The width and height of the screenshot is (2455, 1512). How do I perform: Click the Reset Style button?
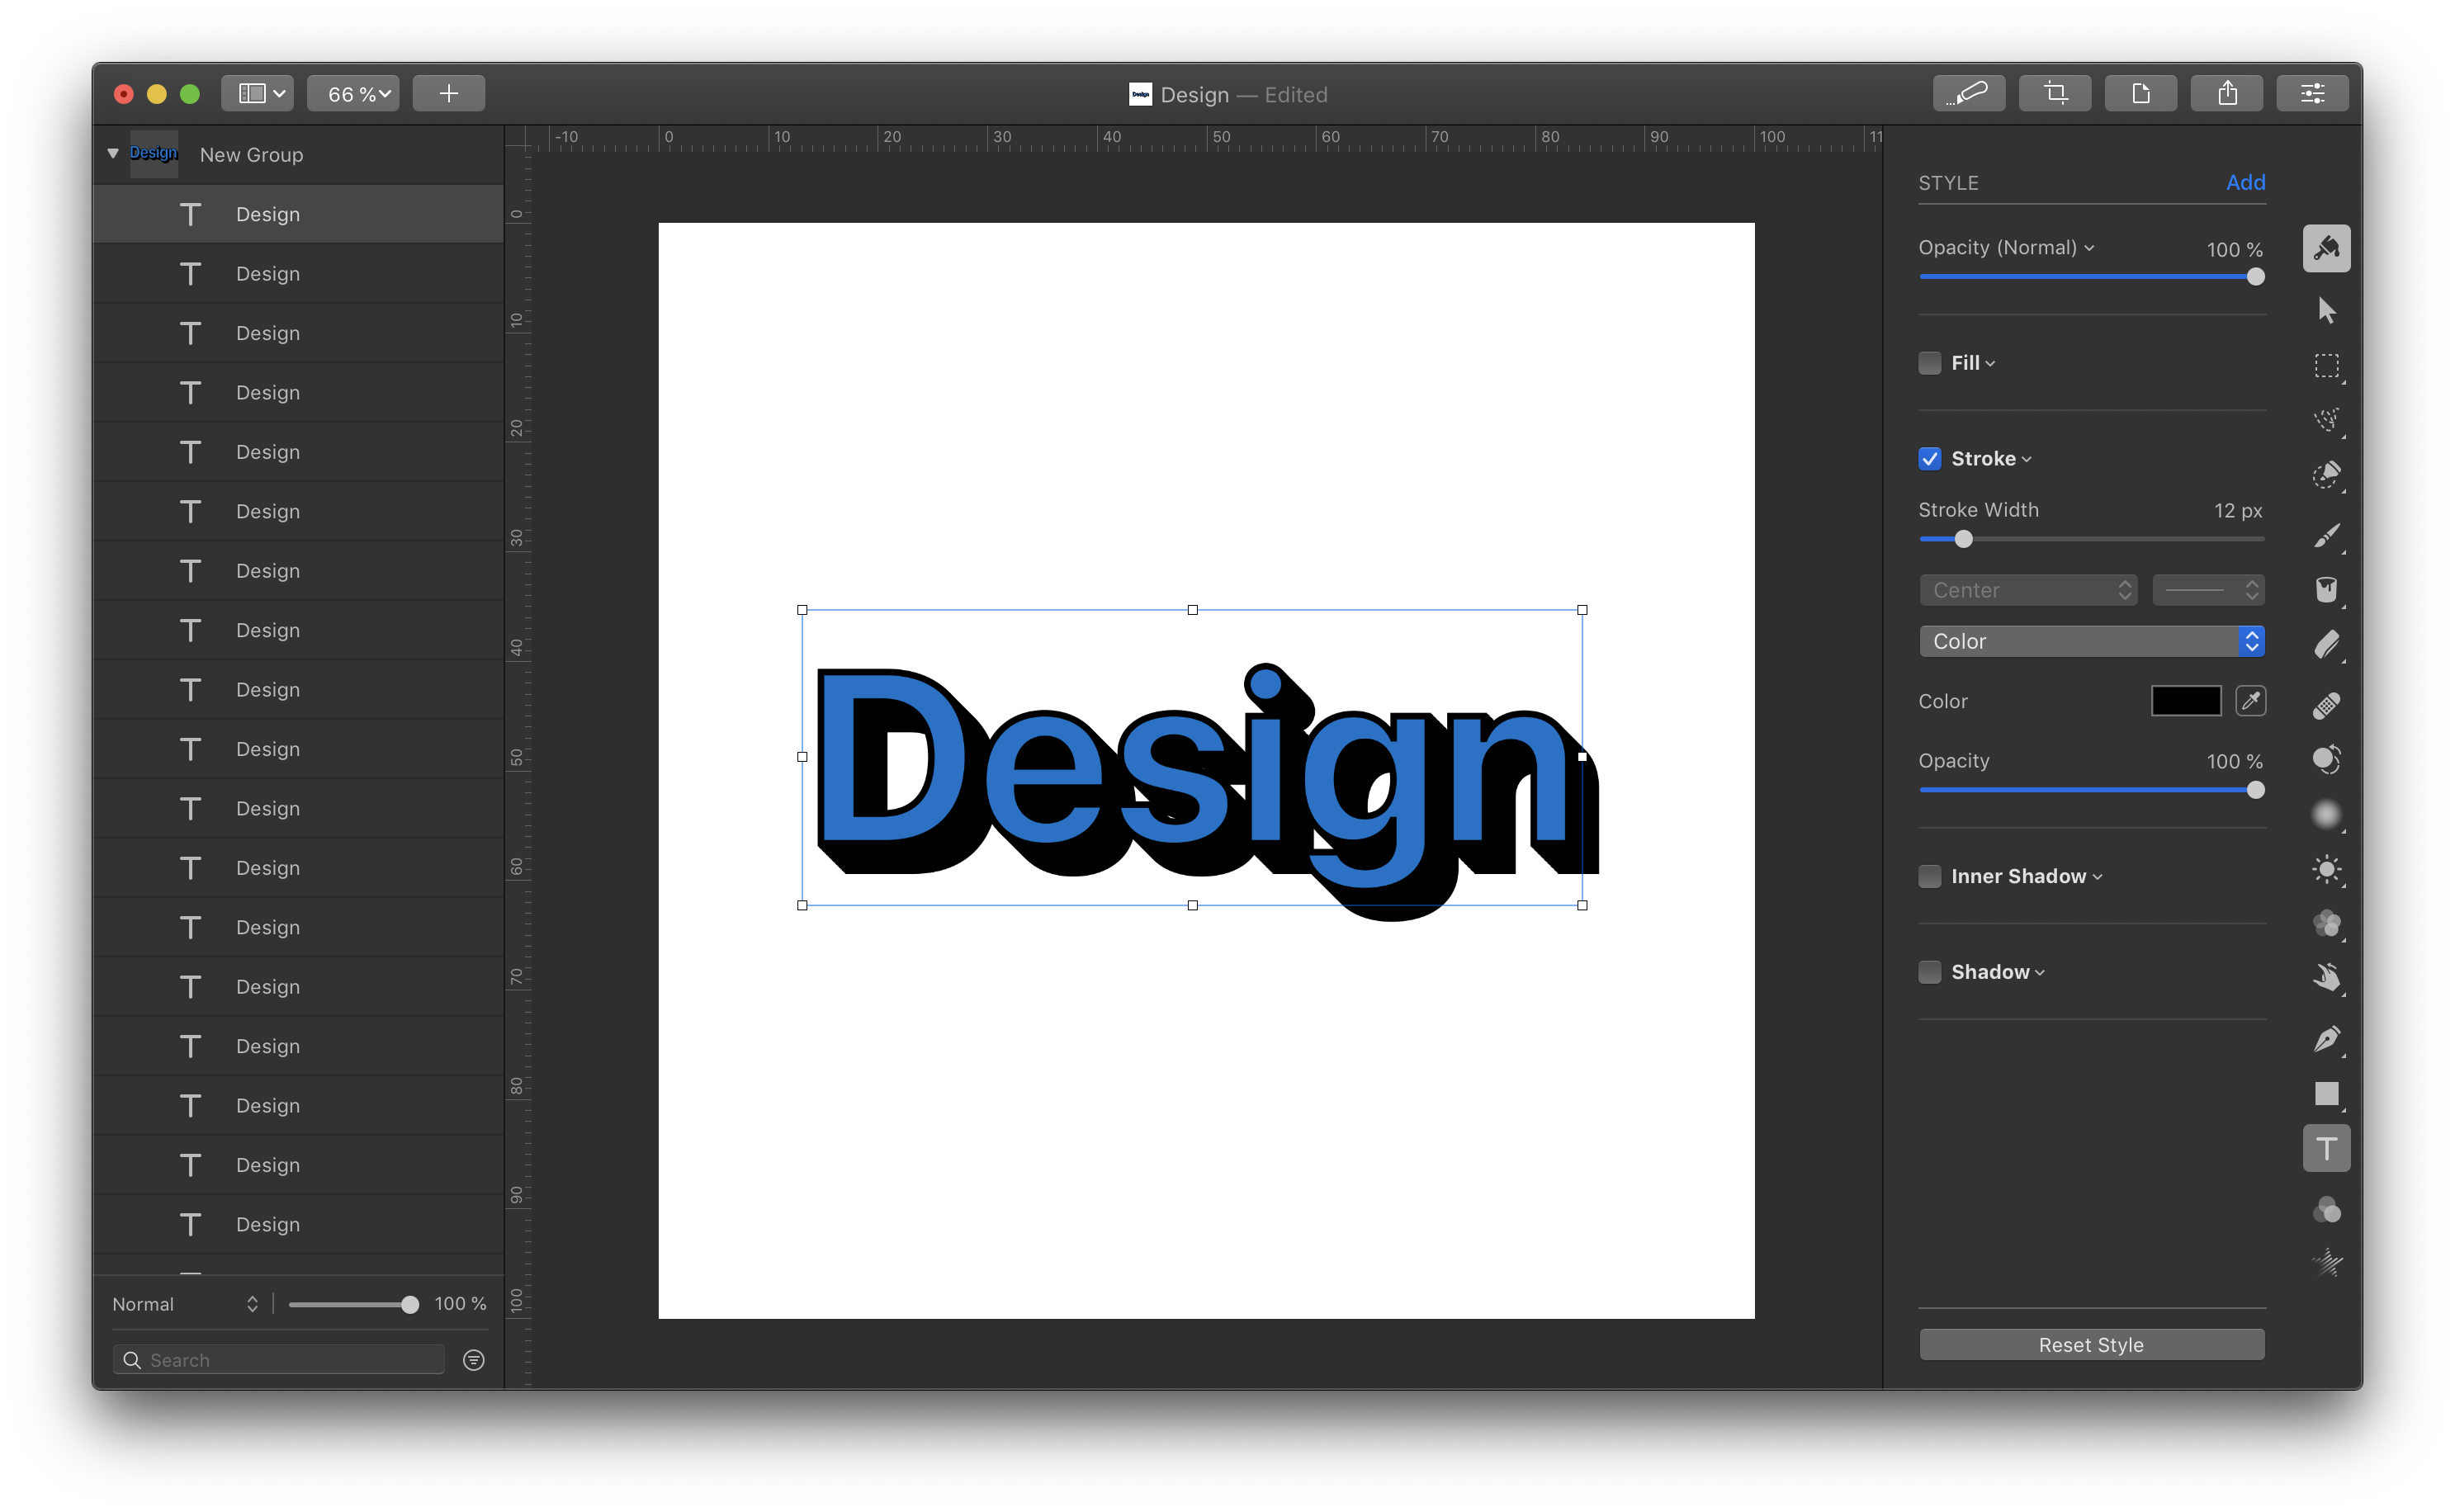2091,1345
